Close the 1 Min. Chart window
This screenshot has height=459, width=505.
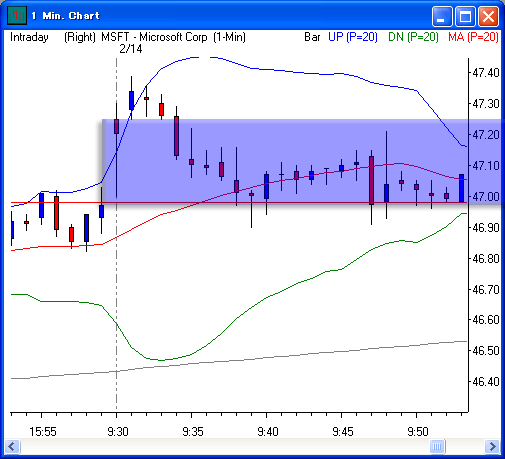point(488,16)
